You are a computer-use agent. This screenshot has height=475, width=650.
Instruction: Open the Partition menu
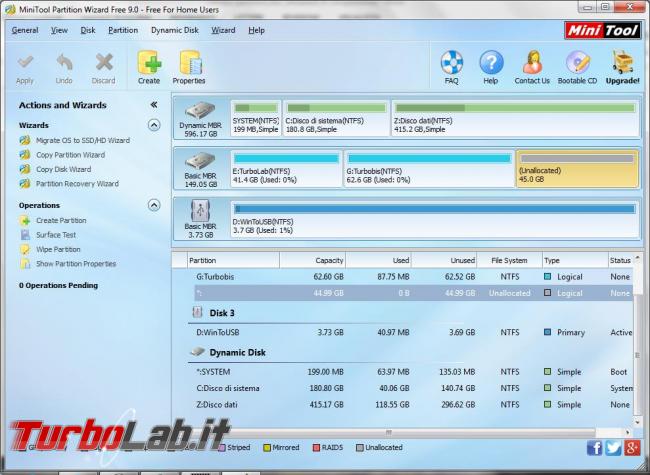click(123, 30)
